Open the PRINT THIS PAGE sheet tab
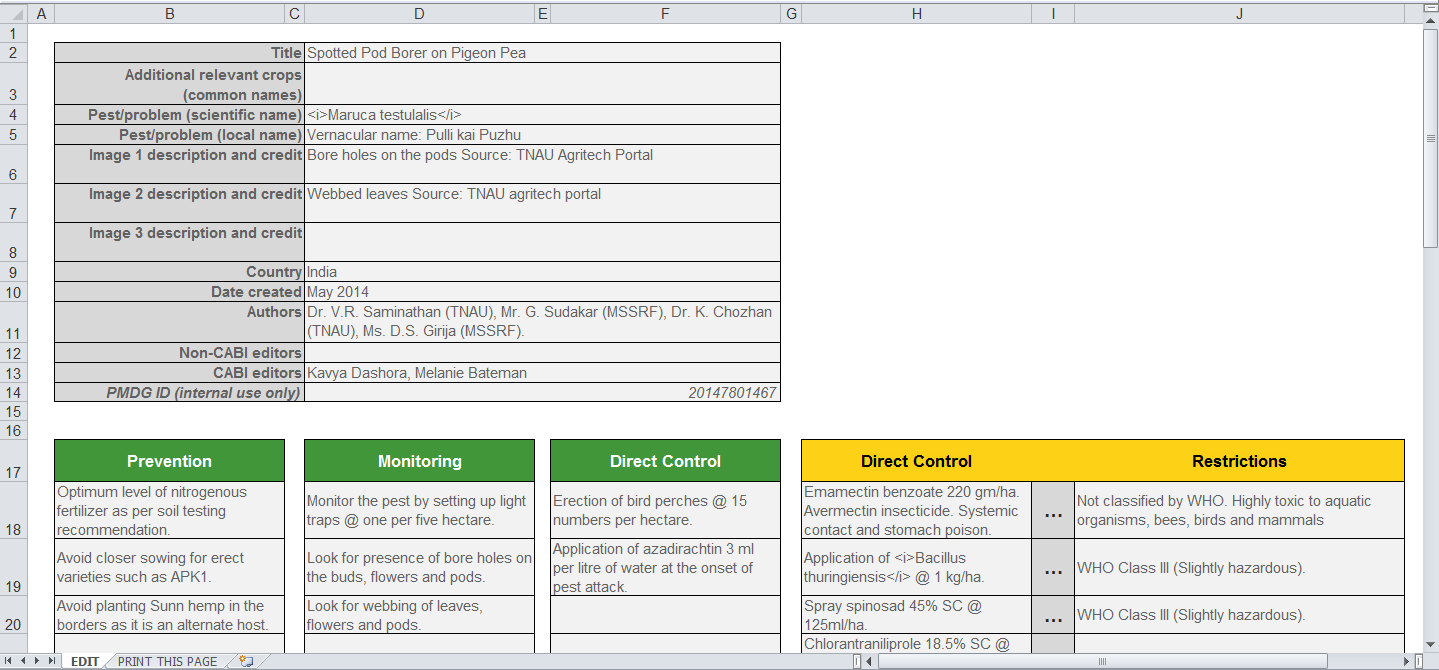Image resolution: width=1439 pixels, height=670 pixels. [x=167, y=661]
